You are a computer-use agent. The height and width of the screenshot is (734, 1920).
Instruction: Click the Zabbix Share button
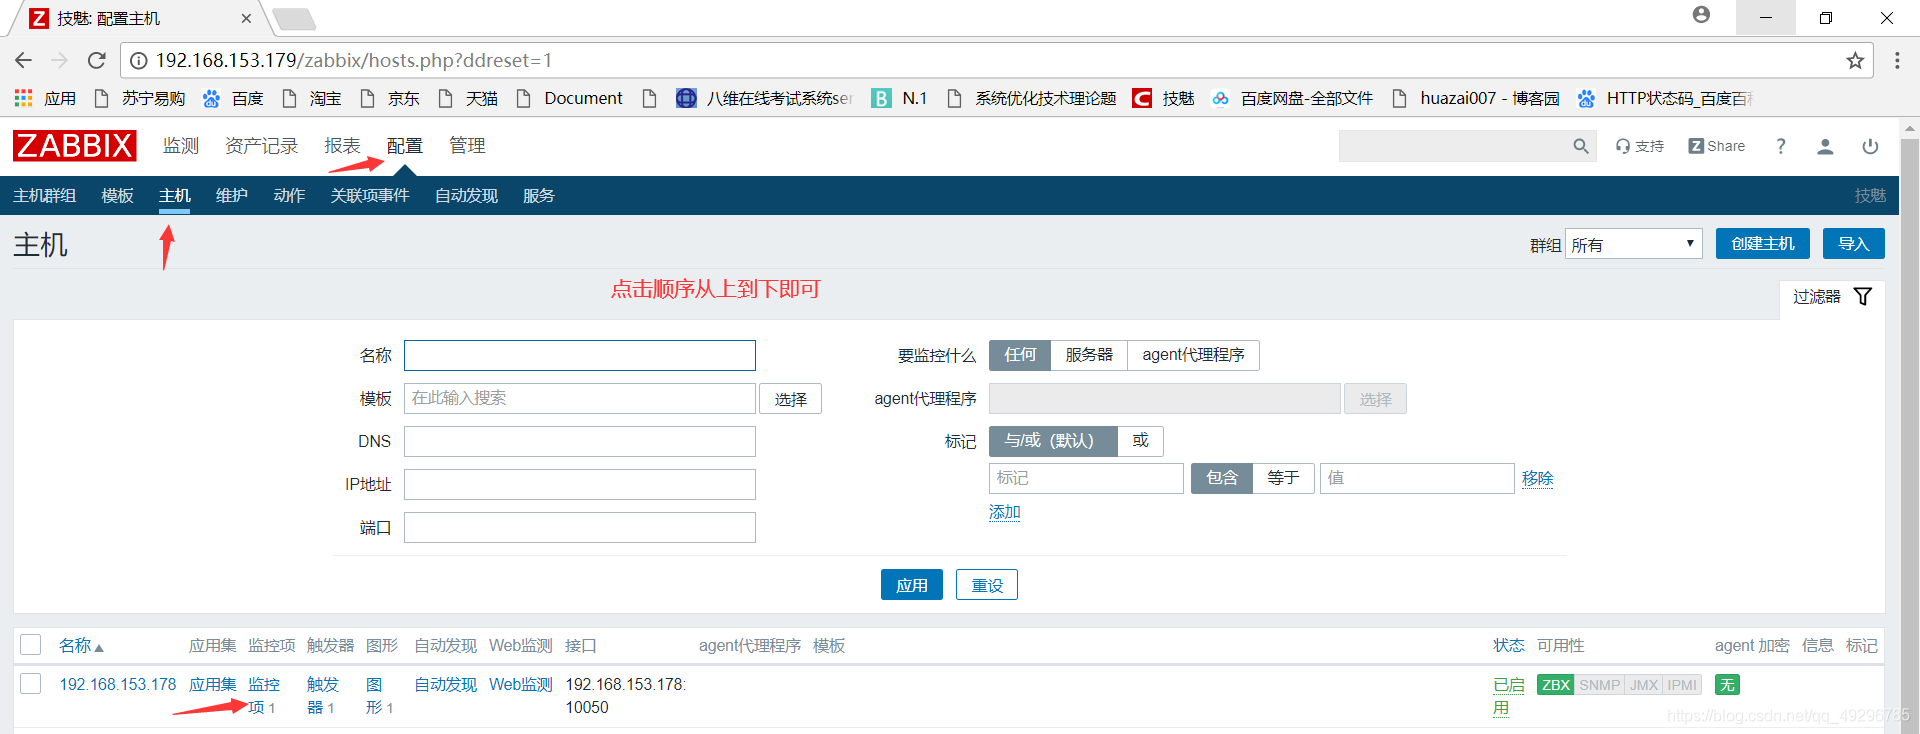tap(1717, 146)
